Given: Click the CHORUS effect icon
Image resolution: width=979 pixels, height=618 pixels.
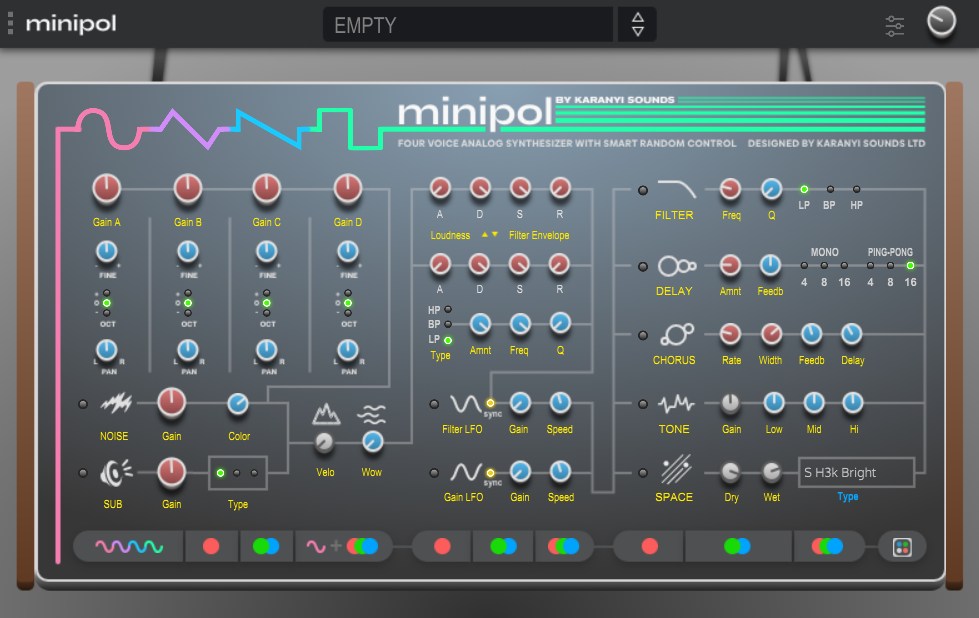Looking at the screenshot, I should (677, 335).
